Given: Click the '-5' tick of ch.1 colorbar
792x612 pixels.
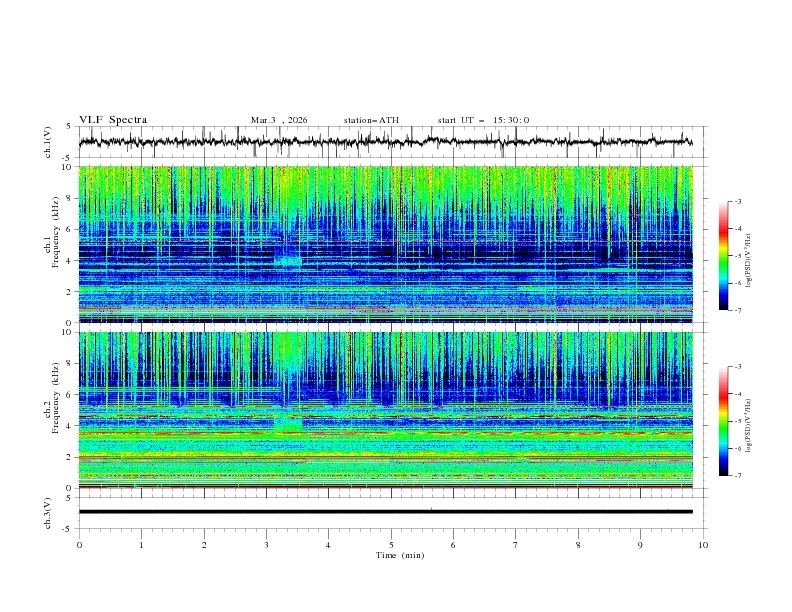Looking at the screenshot, I should click(737, 256).
